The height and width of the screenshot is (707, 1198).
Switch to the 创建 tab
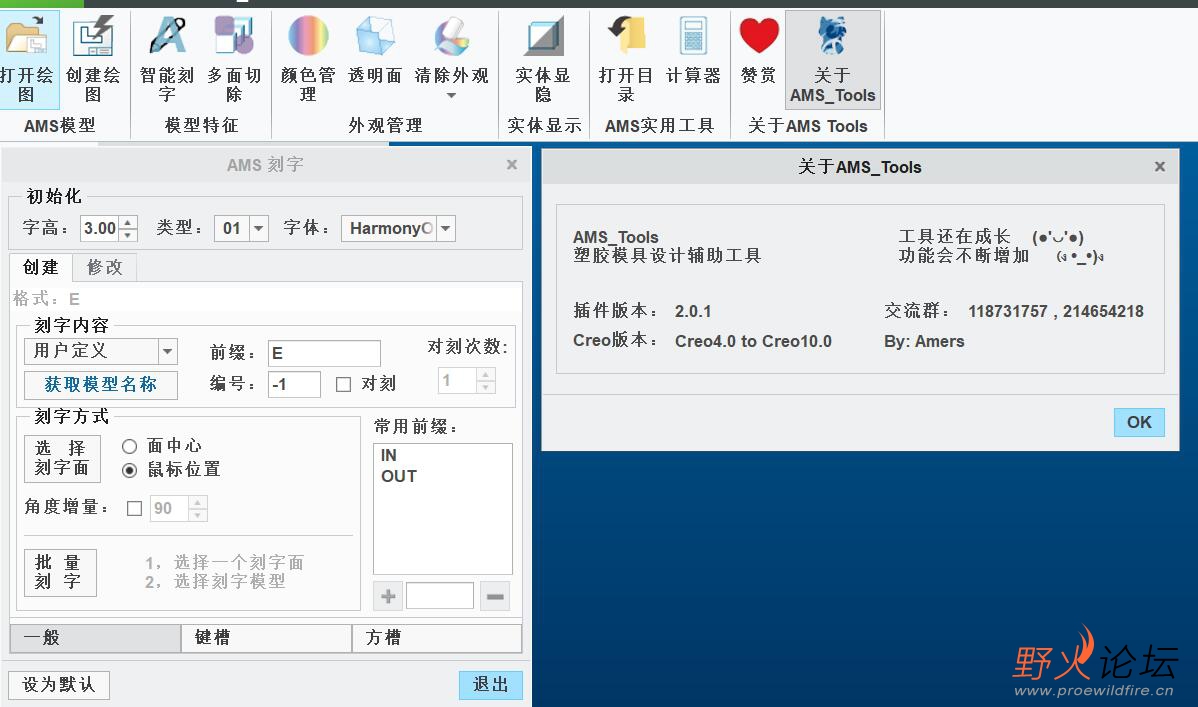pyautogui.click(x=40, y=267)
